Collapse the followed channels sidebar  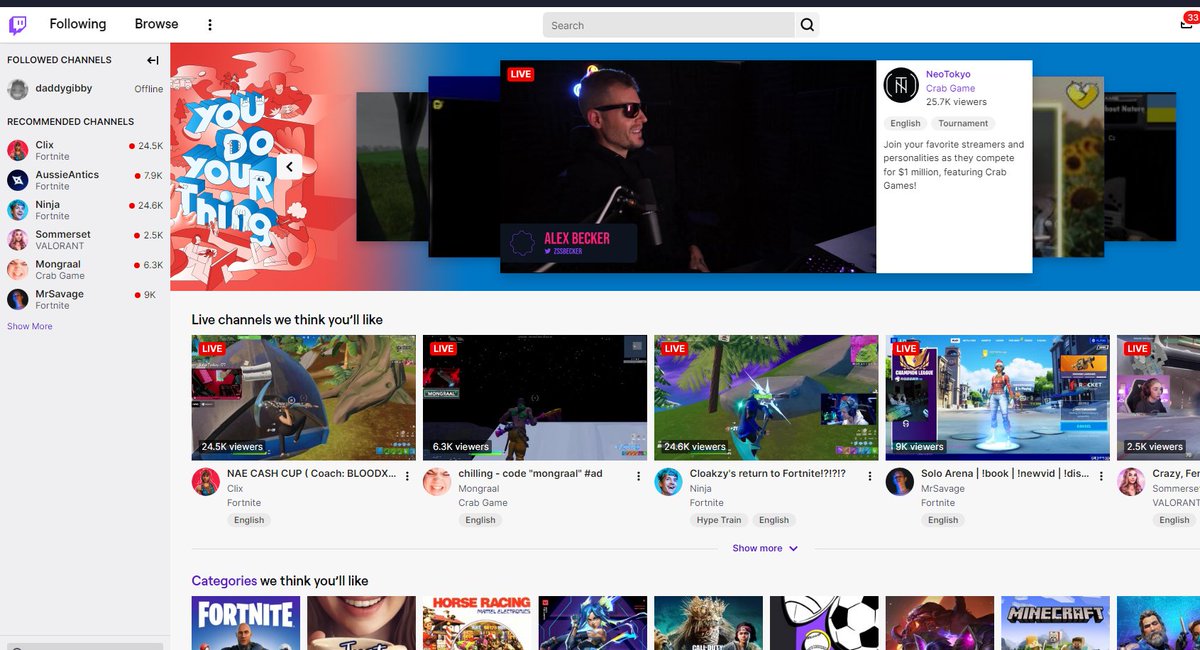click(152, 60)
